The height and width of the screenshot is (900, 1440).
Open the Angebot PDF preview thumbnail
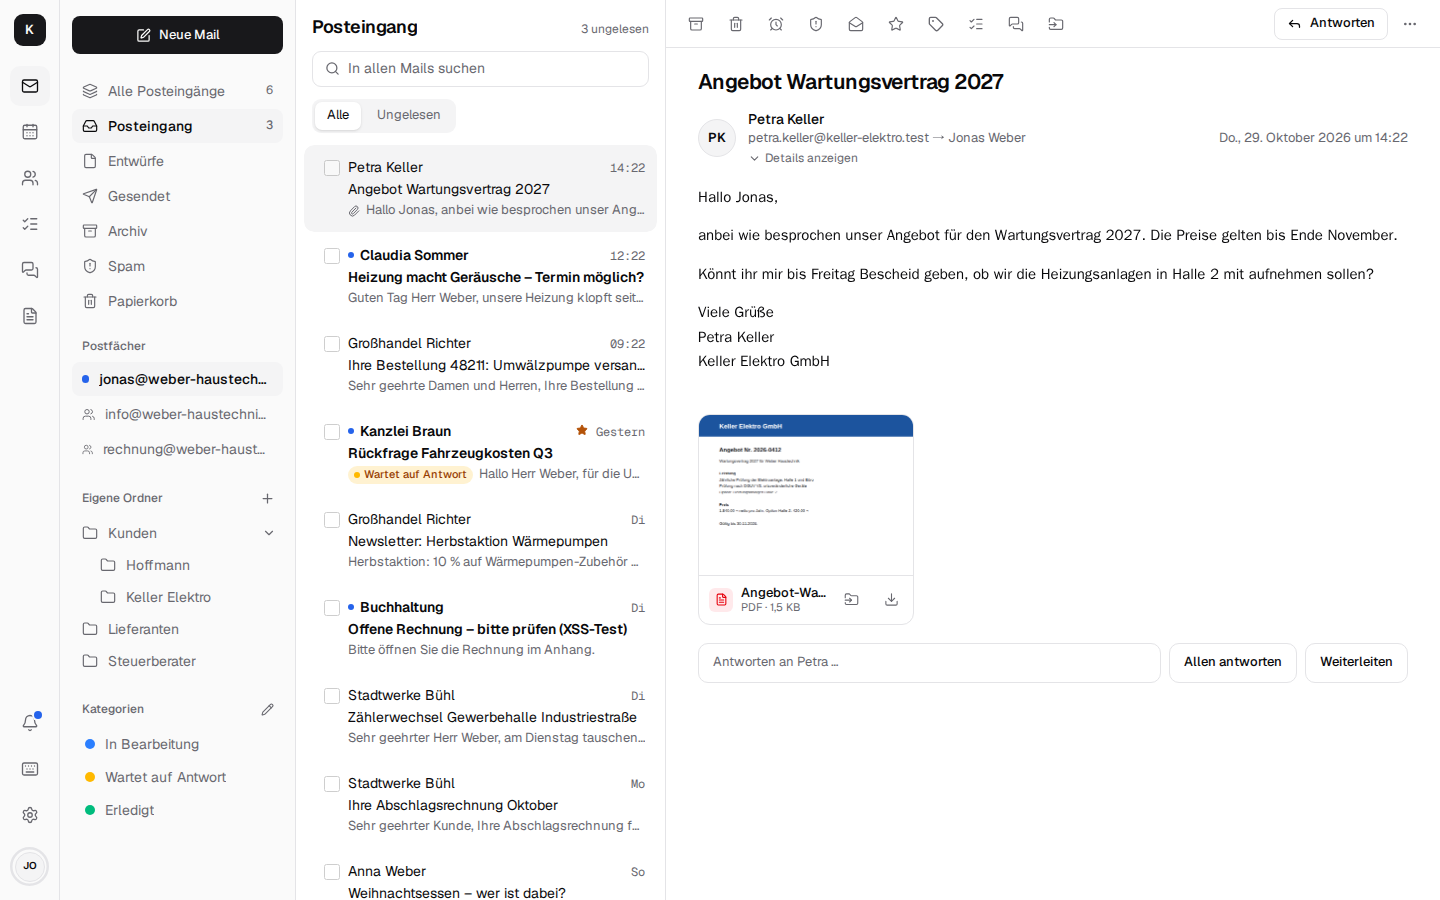tap(806, 495)
